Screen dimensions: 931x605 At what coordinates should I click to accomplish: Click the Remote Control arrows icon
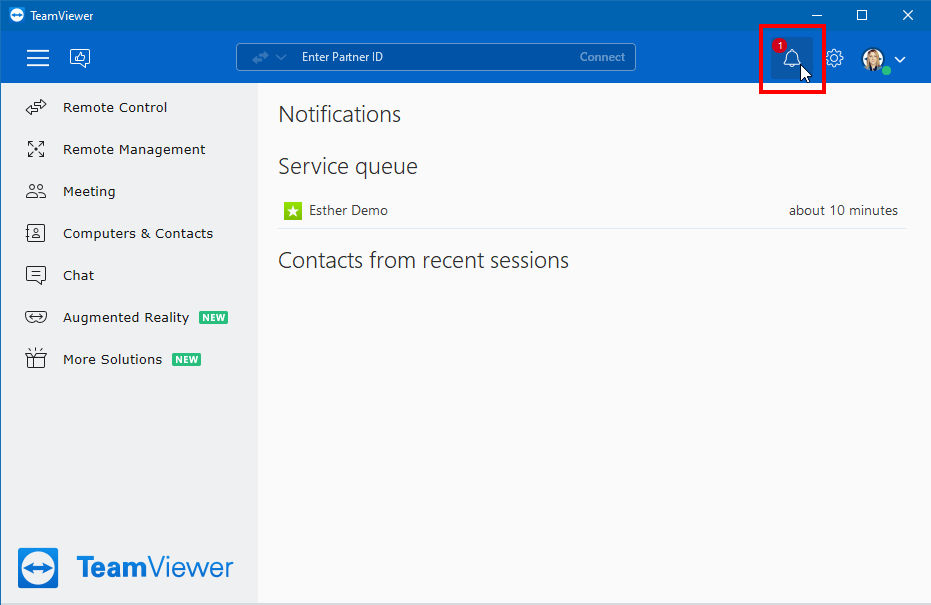point(36,107)
